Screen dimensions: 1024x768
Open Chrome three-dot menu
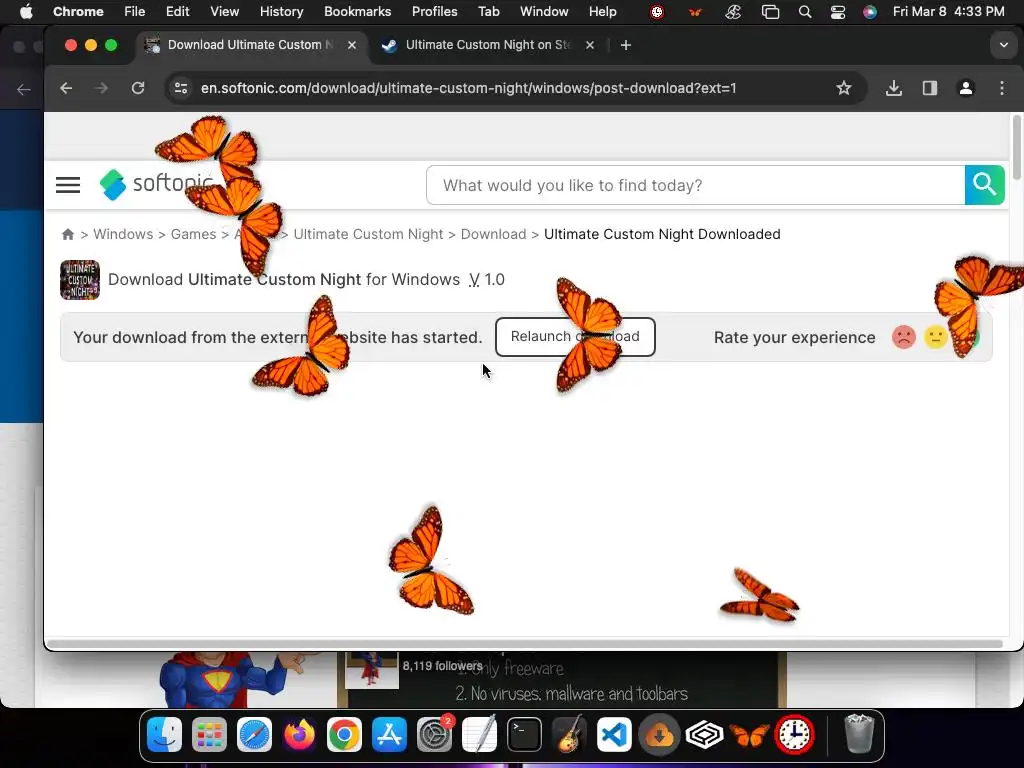tap(1002, 88)
